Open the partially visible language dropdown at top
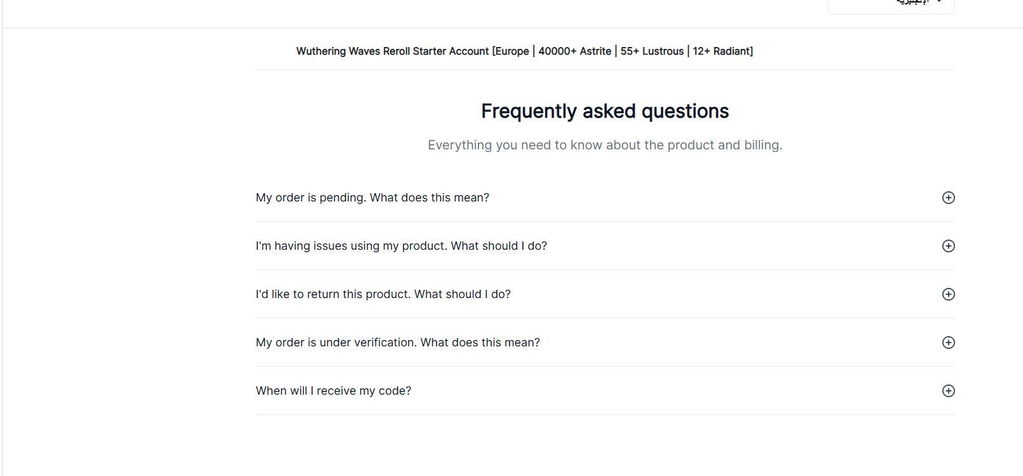This screenshot has width=1023, height=476. 891,5
